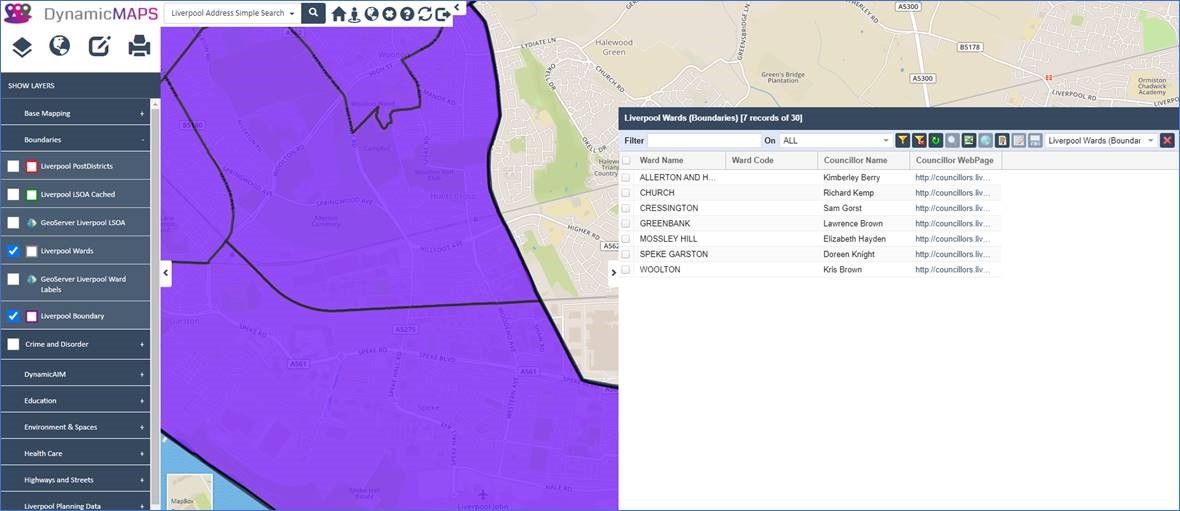Select the MOSSLEY HILL ward row
1180x511 pixels.
(810, 239)
